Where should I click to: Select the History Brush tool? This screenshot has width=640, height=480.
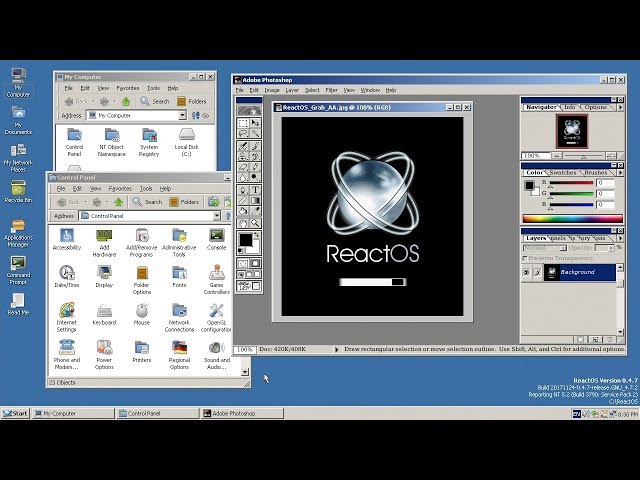coord(256,156)
